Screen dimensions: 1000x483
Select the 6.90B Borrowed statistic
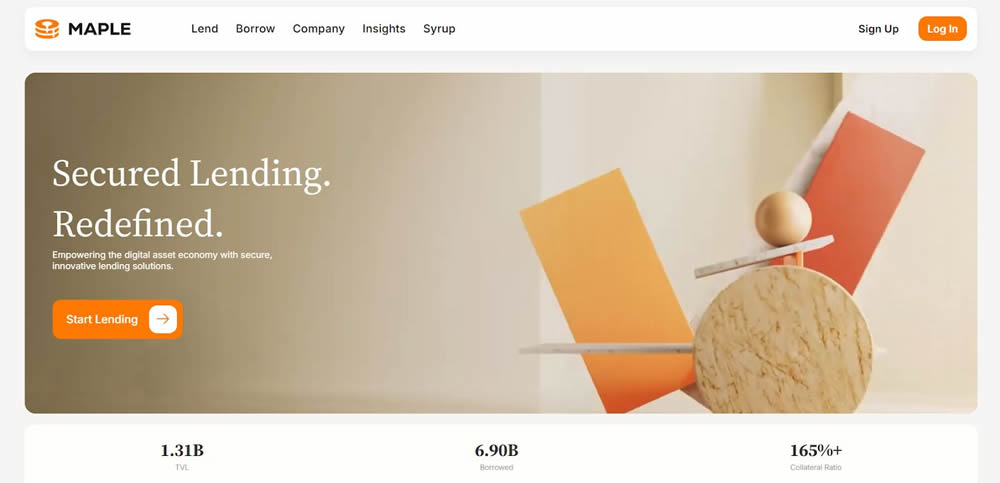pyautogui.click(x=496, y=457)
